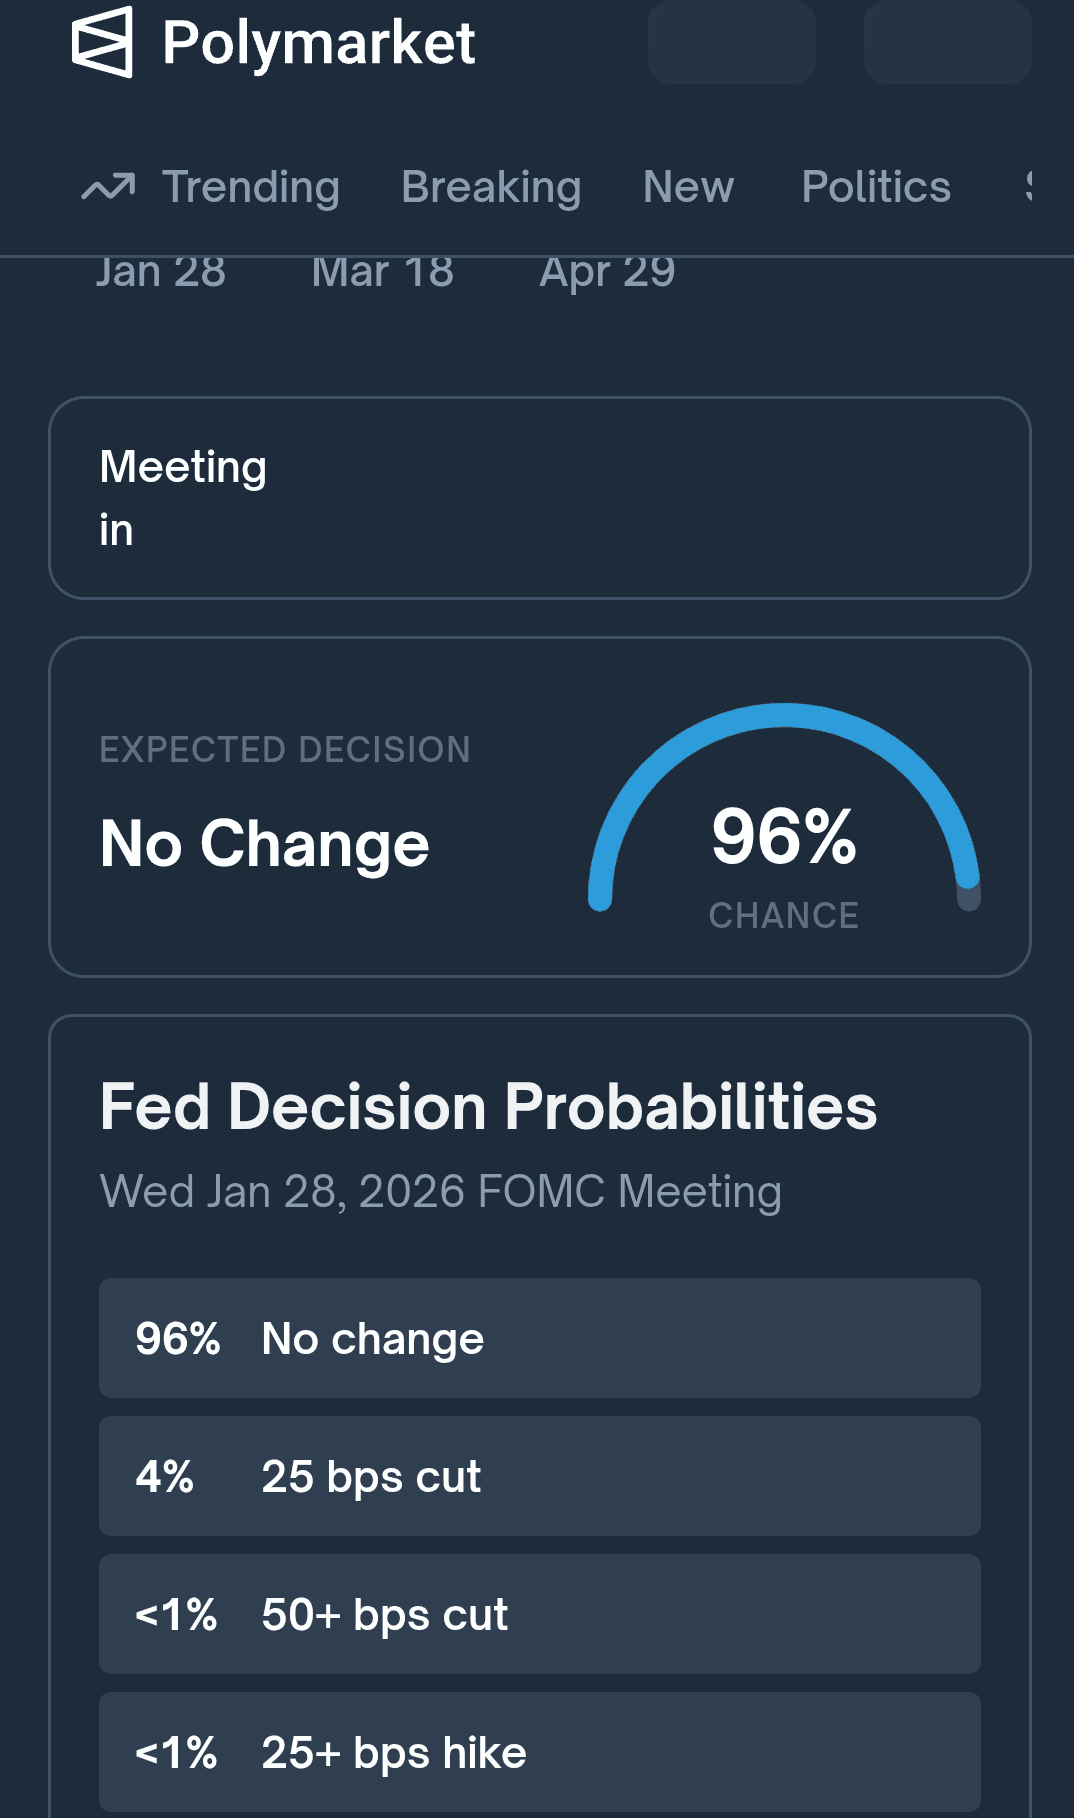Select the 96% No change outcome row
Viewport: 1074px width, 1818px height.
tap(539, 1338)
